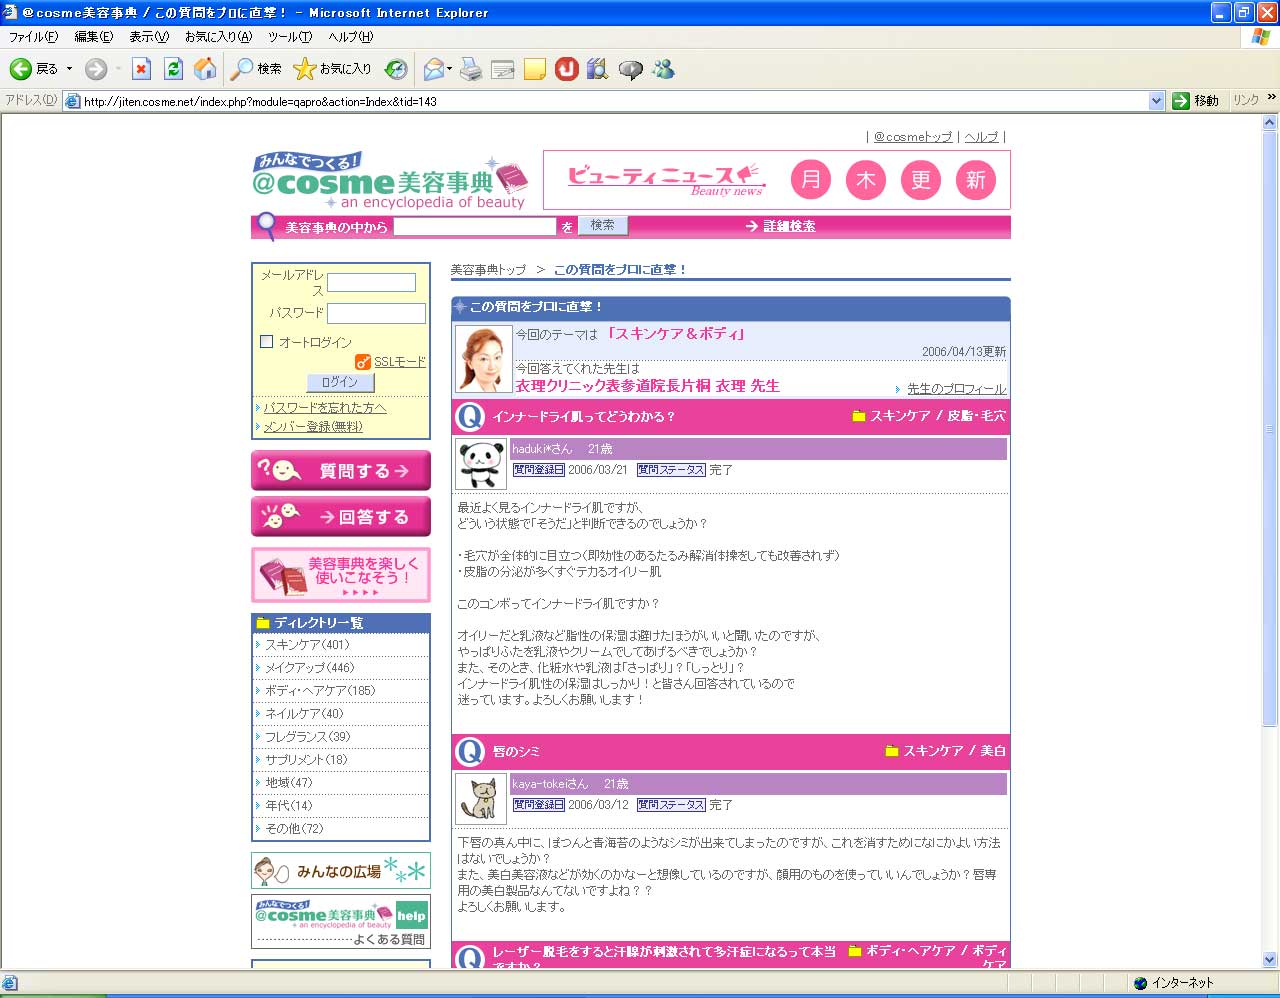
Task: Open the メイクアップ(446) directory entry
Action: click(309, 668)
